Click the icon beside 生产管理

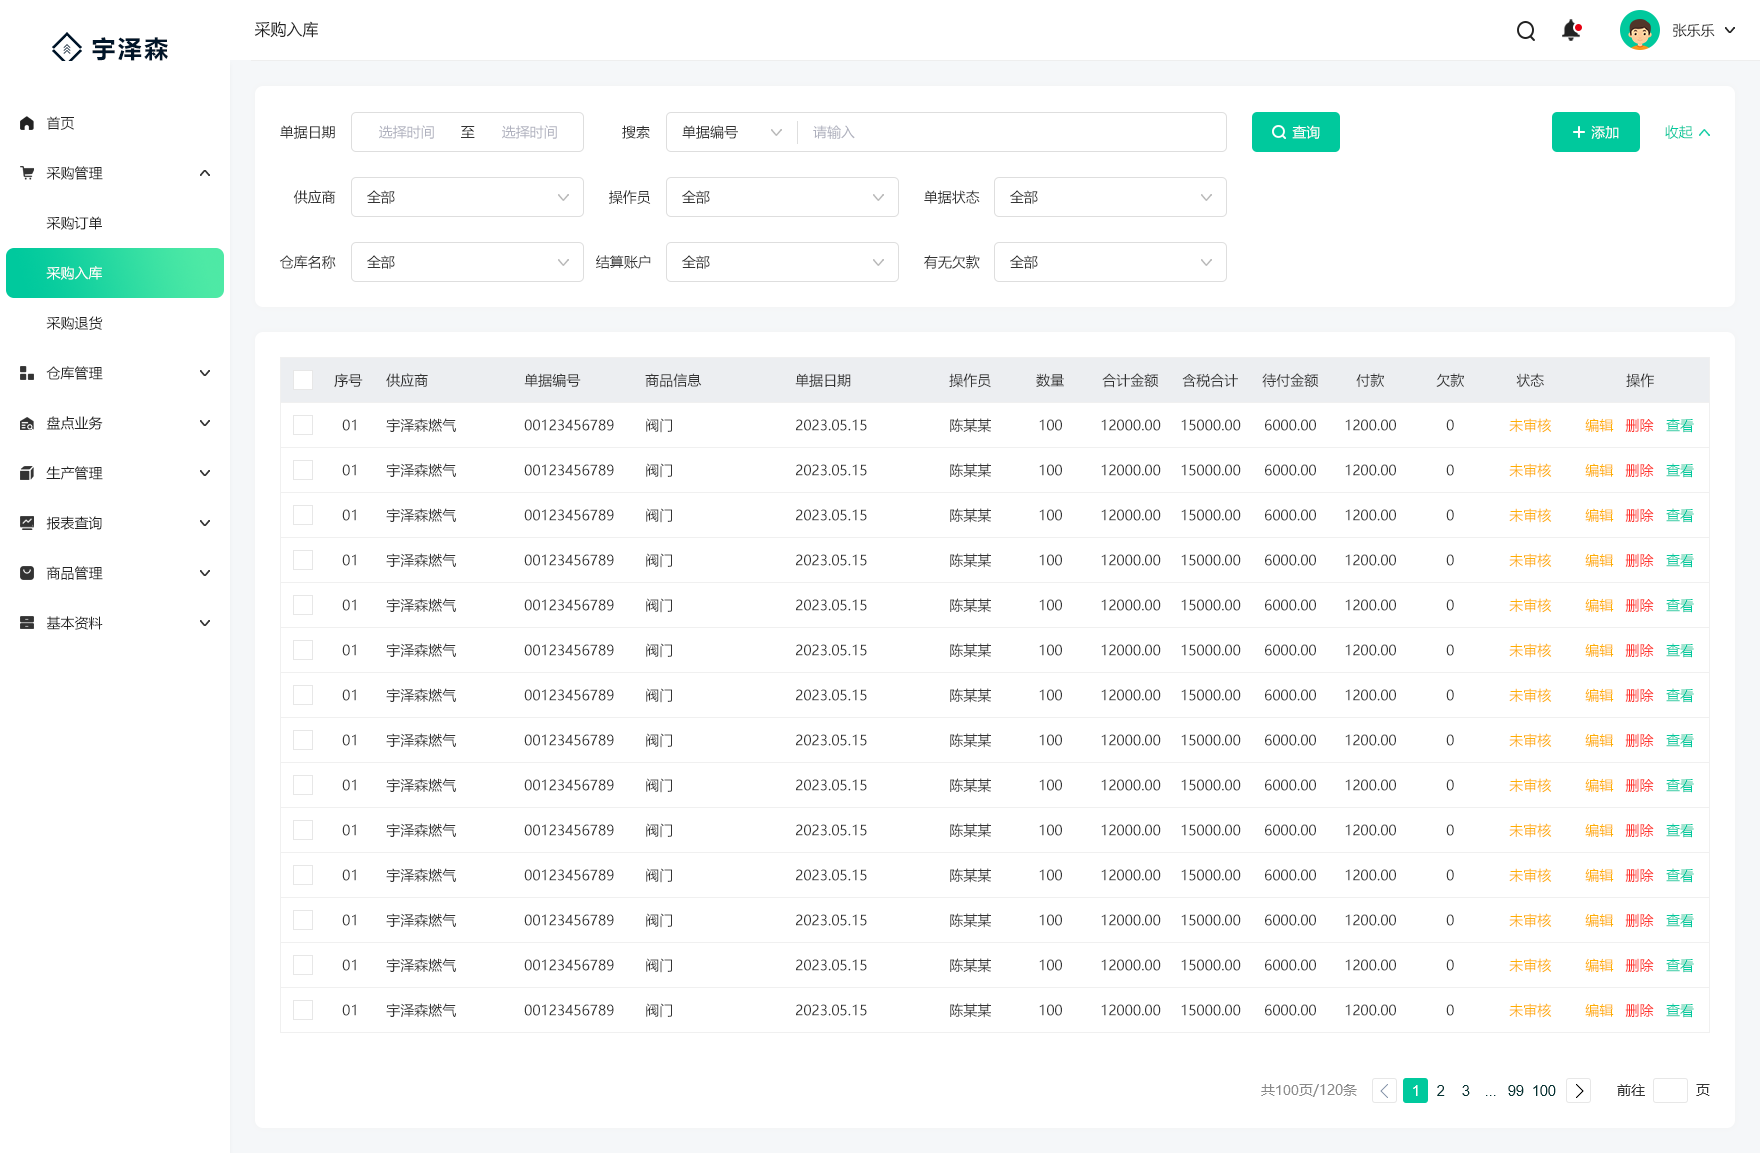coord(27,473)
